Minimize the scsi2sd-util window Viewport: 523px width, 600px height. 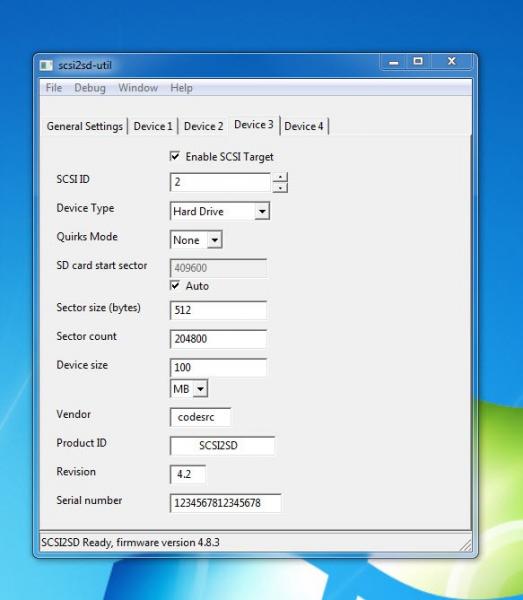[394, 62]
